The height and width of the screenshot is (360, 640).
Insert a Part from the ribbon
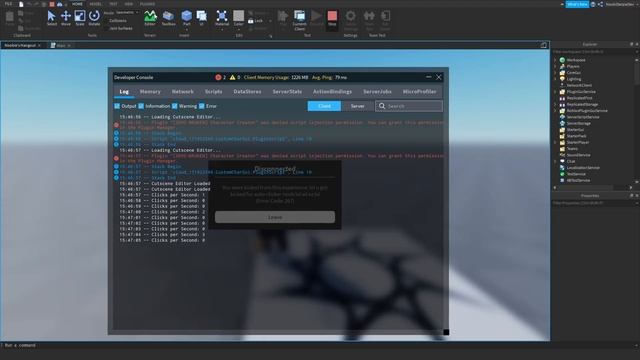pyautogui.click(x=187, y=18)
